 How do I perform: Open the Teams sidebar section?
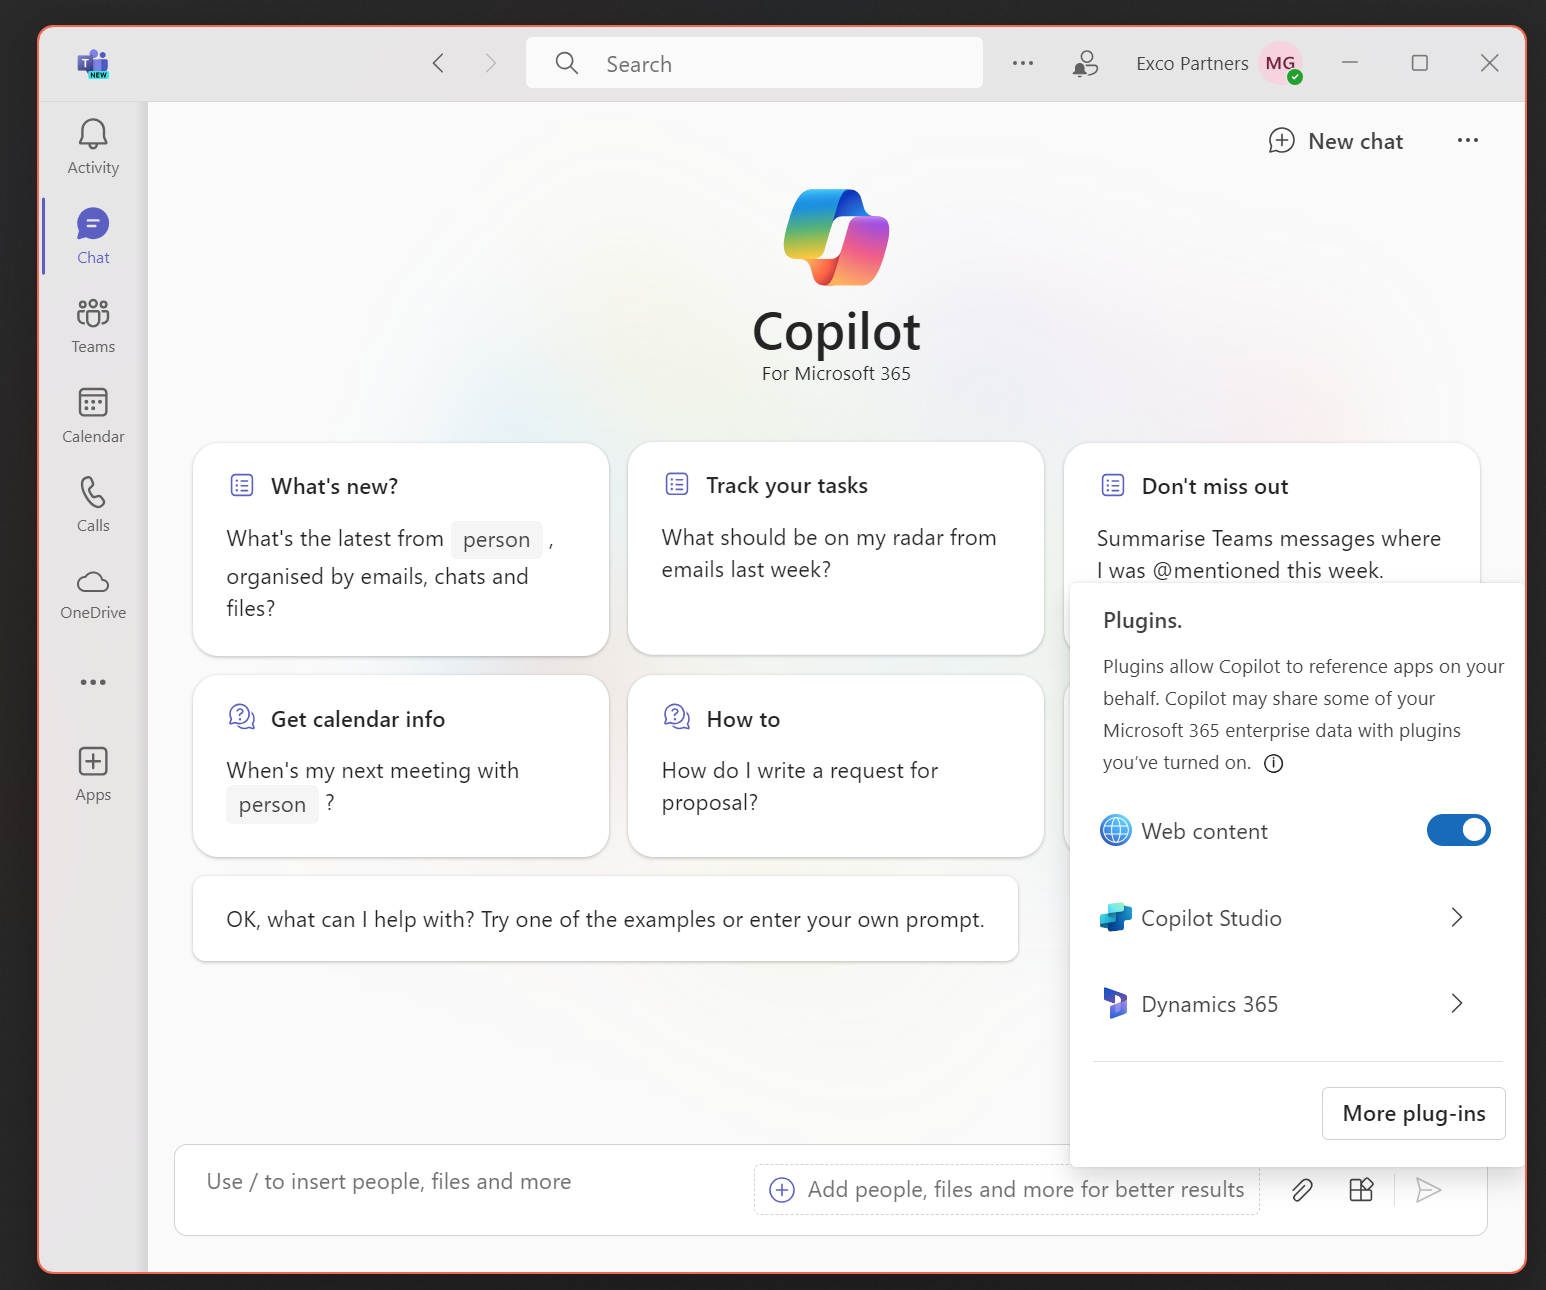pos(93,326)
